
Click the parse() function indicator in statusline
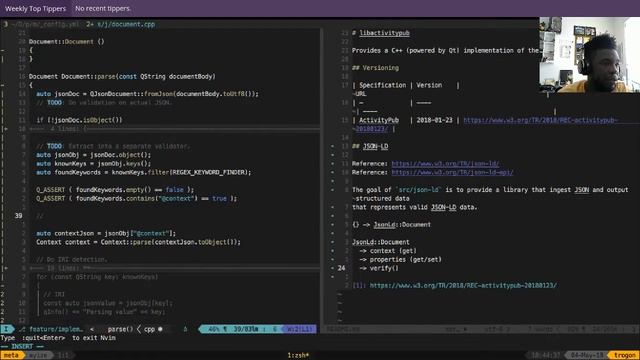120,329
